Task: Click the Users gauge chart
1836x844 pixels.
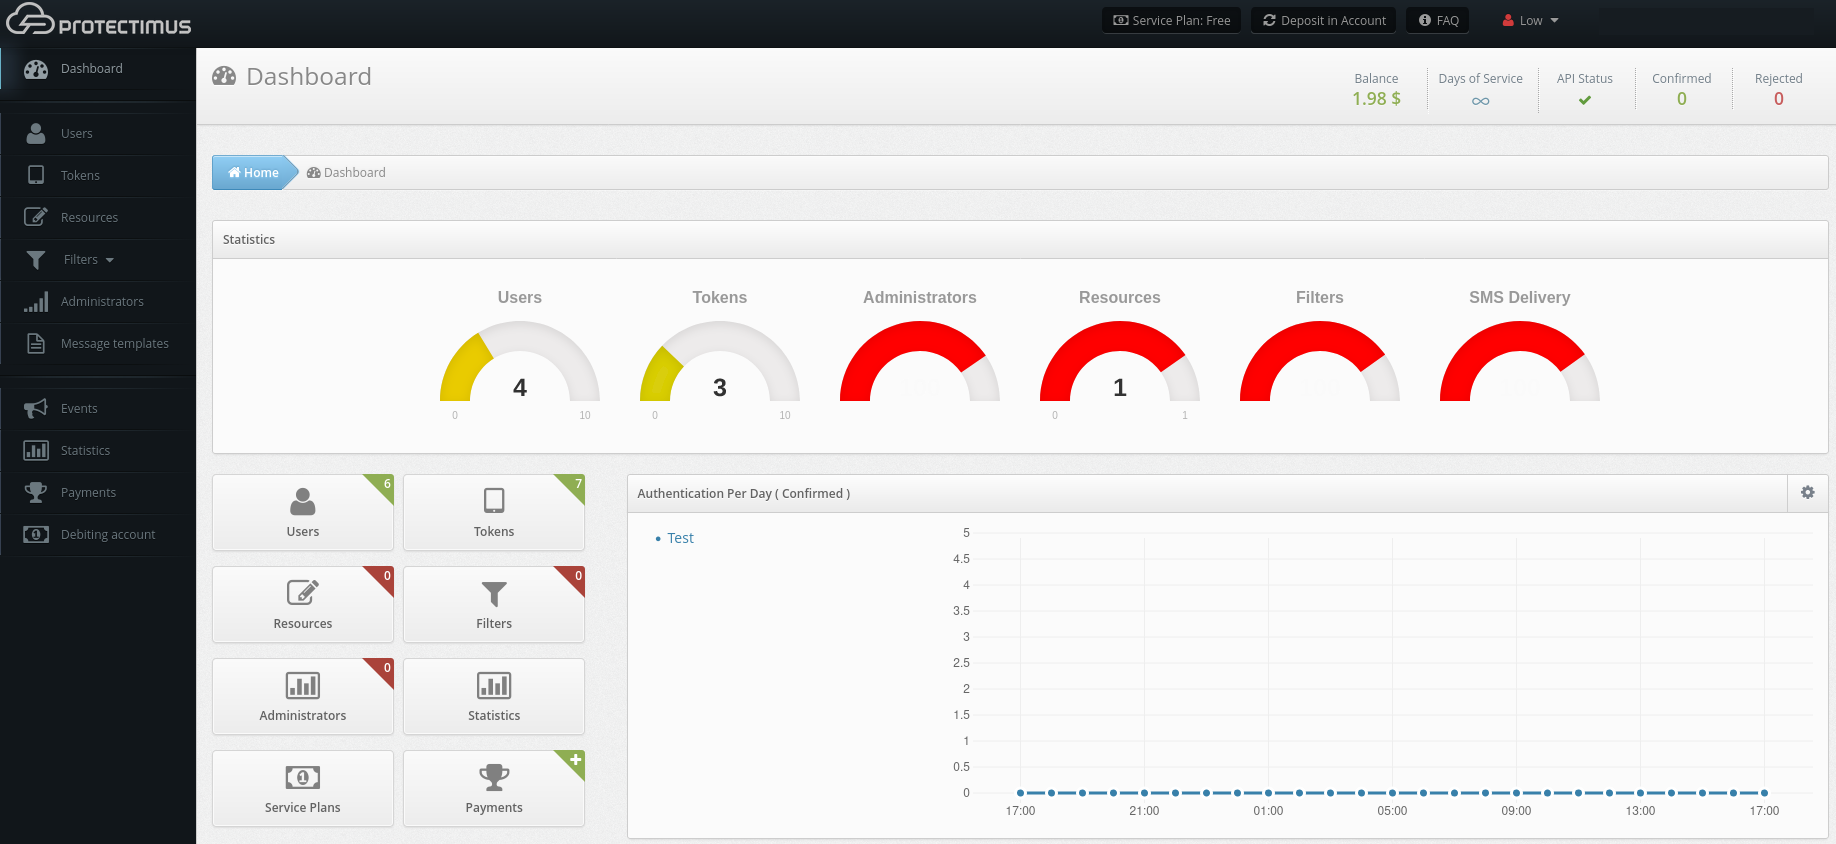Action: pos(519,365)
